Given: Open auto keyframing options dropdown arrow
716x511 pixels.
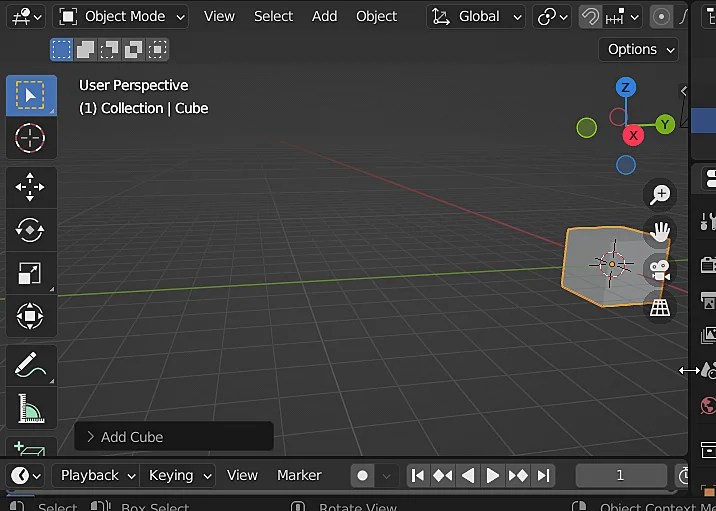Looking at the screenshot, I should (x=386, y=476).
